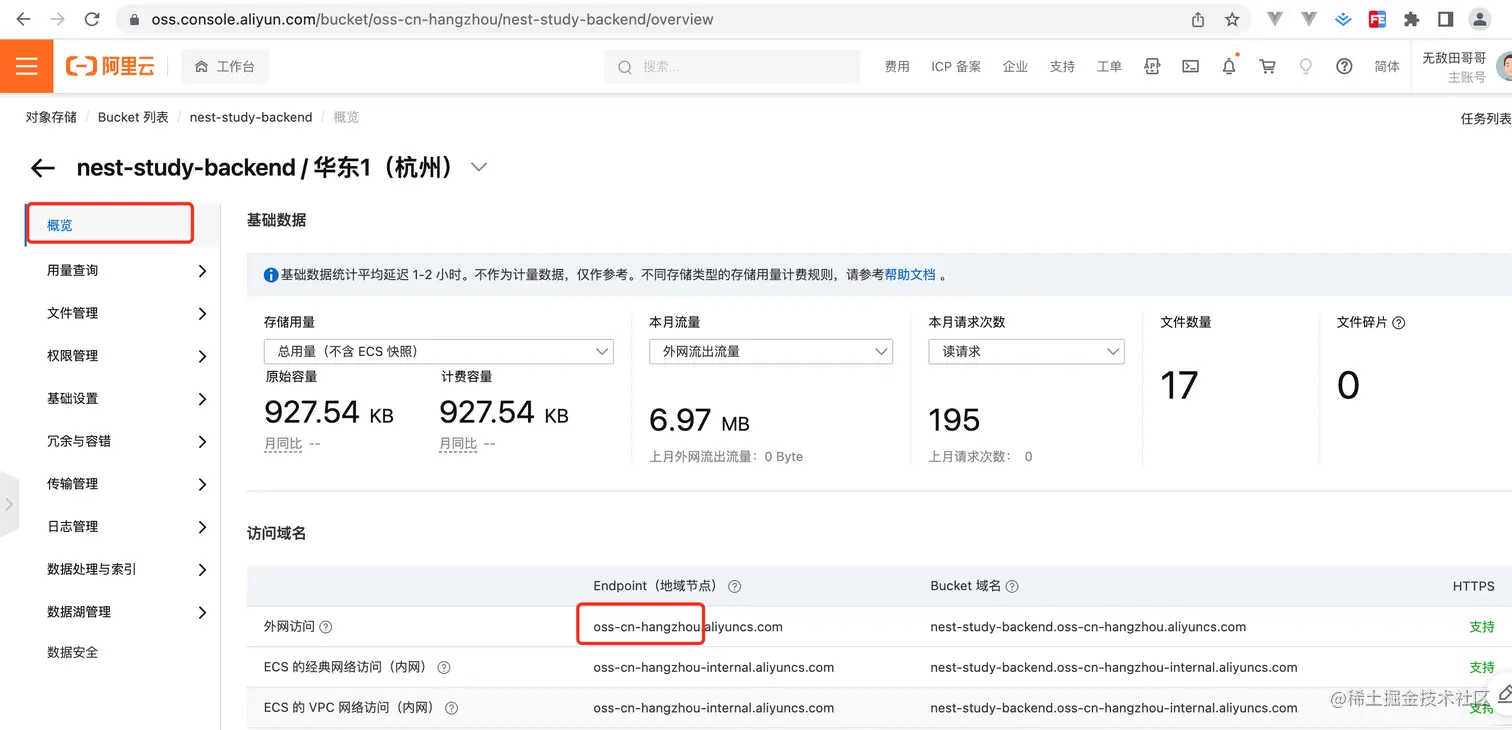Open 数据安全 in the sidebar
The height and width of the screenshot is (730, 1512).
pos(73,652)
